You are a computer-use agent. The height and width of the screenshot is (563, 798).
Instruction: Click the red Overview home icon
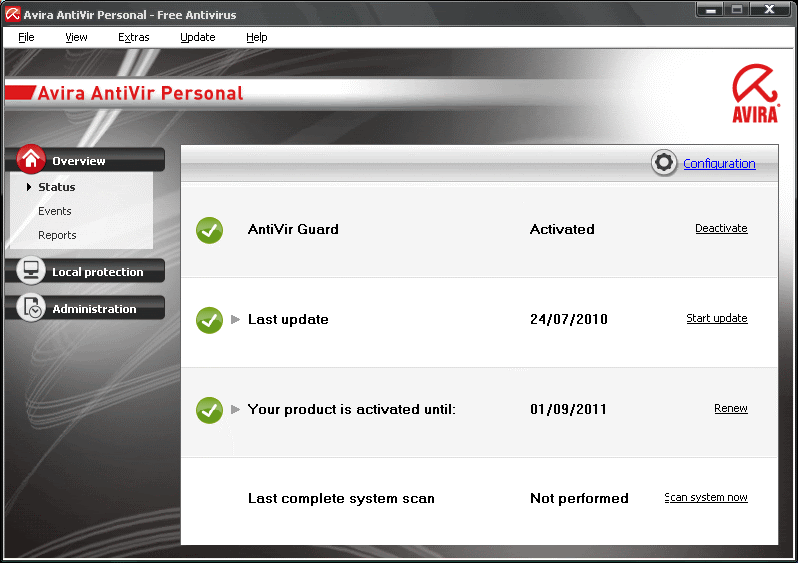(x=32, y=159)
